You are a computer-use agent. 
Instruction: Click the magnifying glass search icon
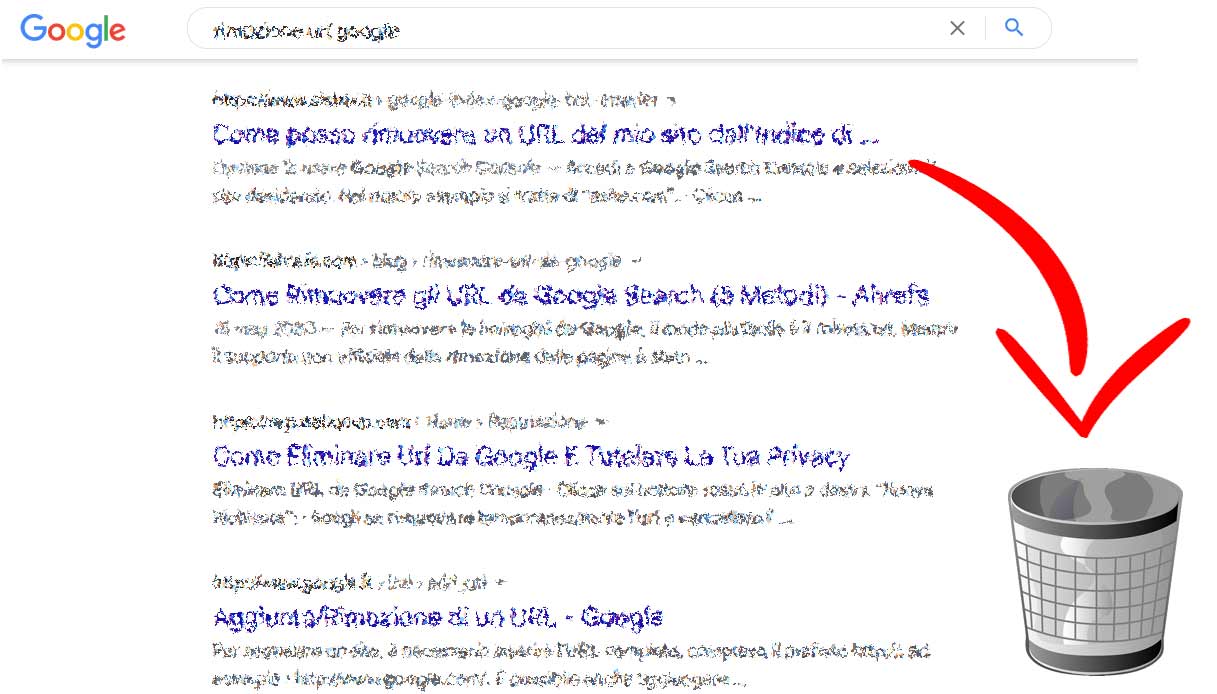1014,28
